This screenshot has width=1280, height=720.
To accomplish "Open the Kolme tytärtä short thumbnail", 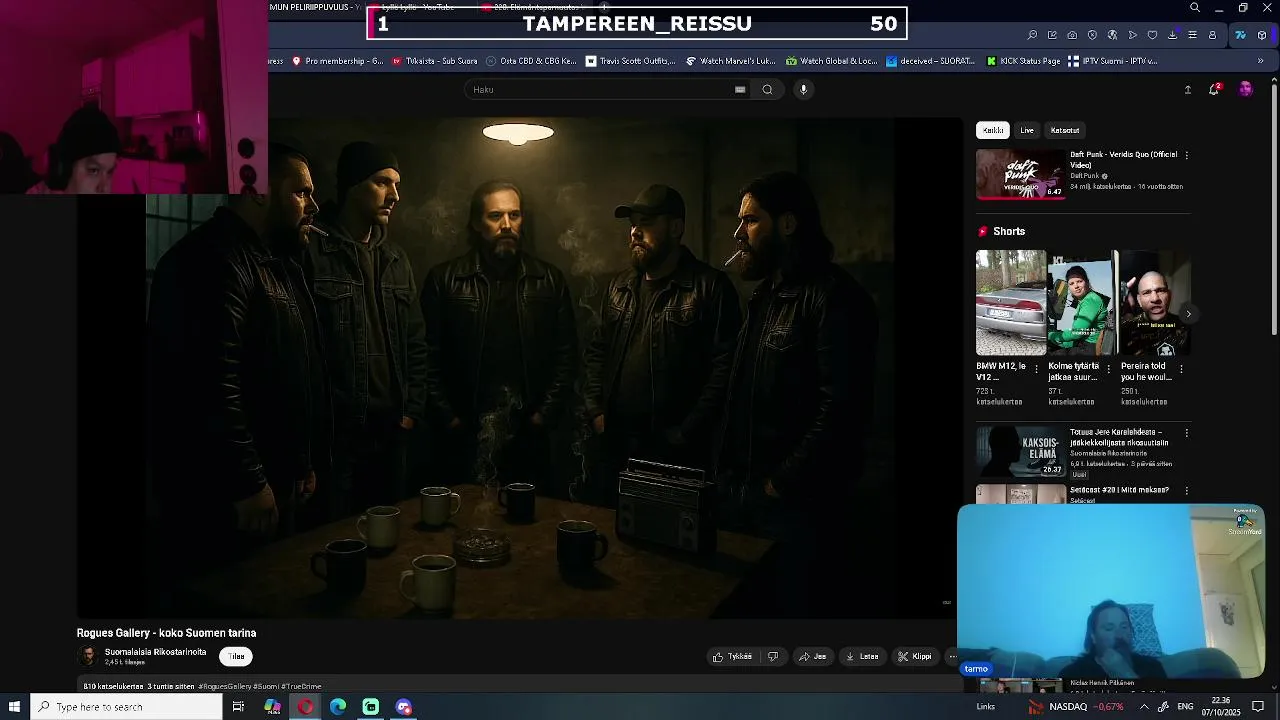I will click(1083, 303).
